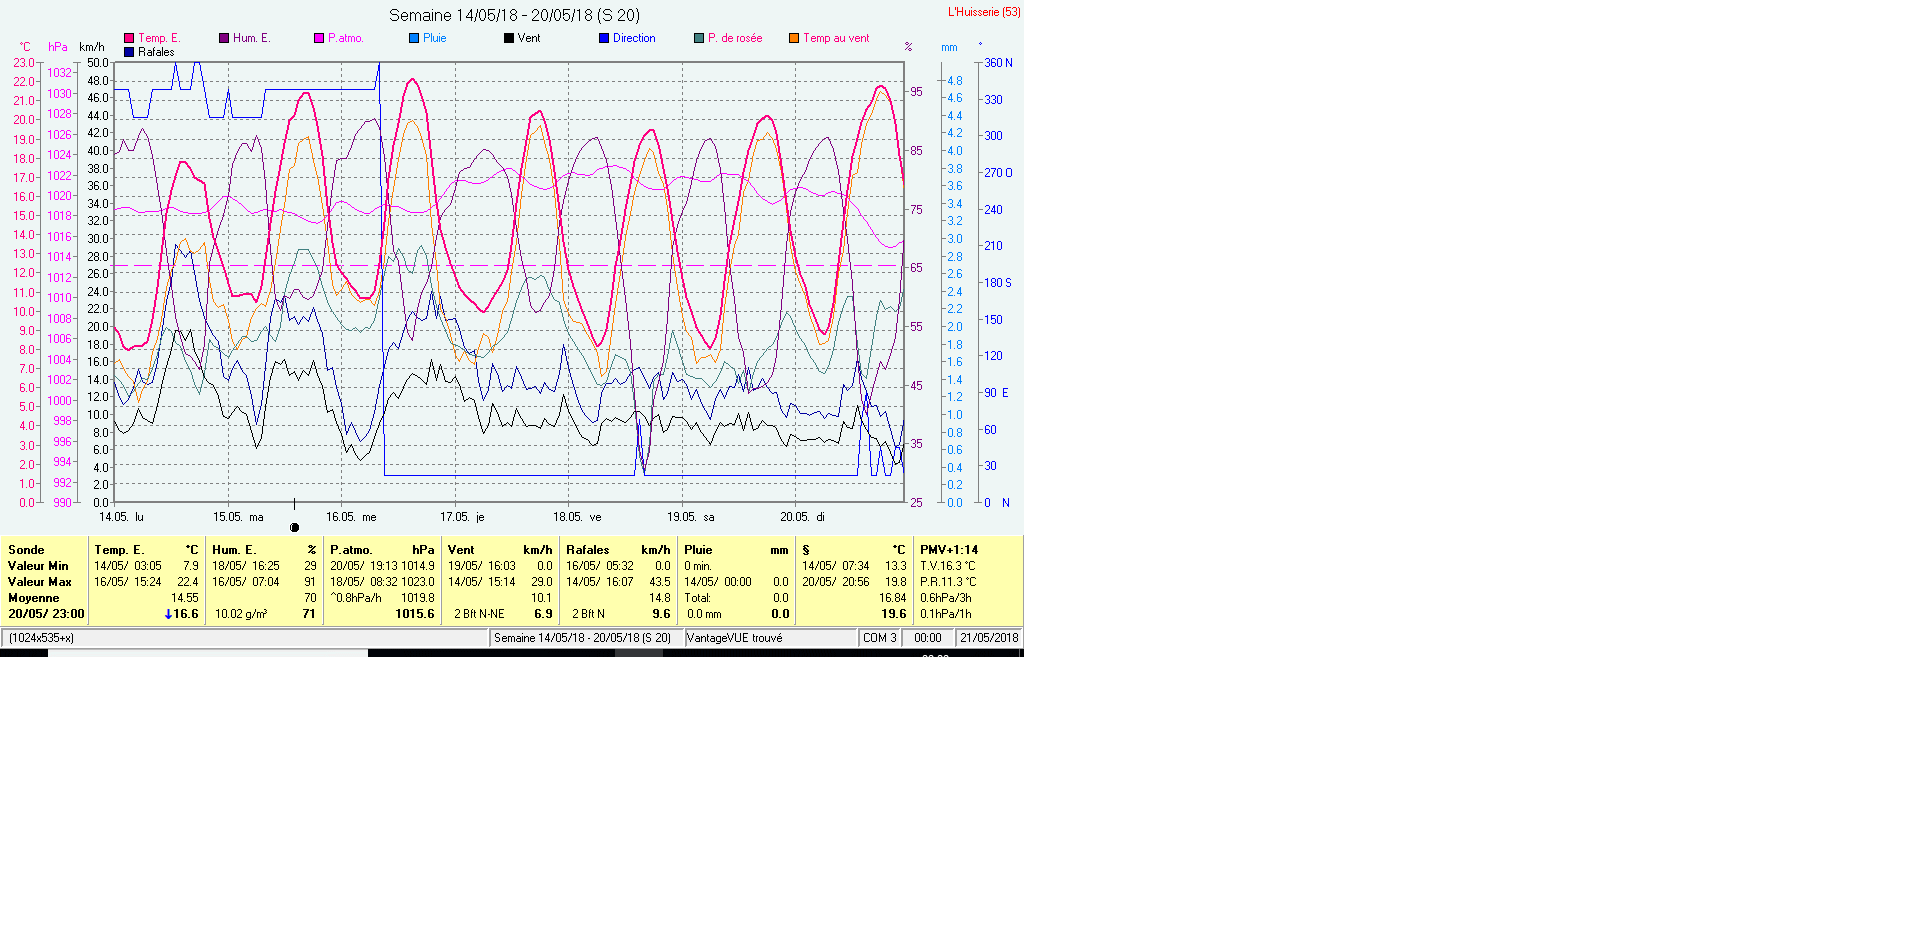Click the light blue Pluie legend swatch
This screenshot has width=1920, height=933.
tap(414, 38)
